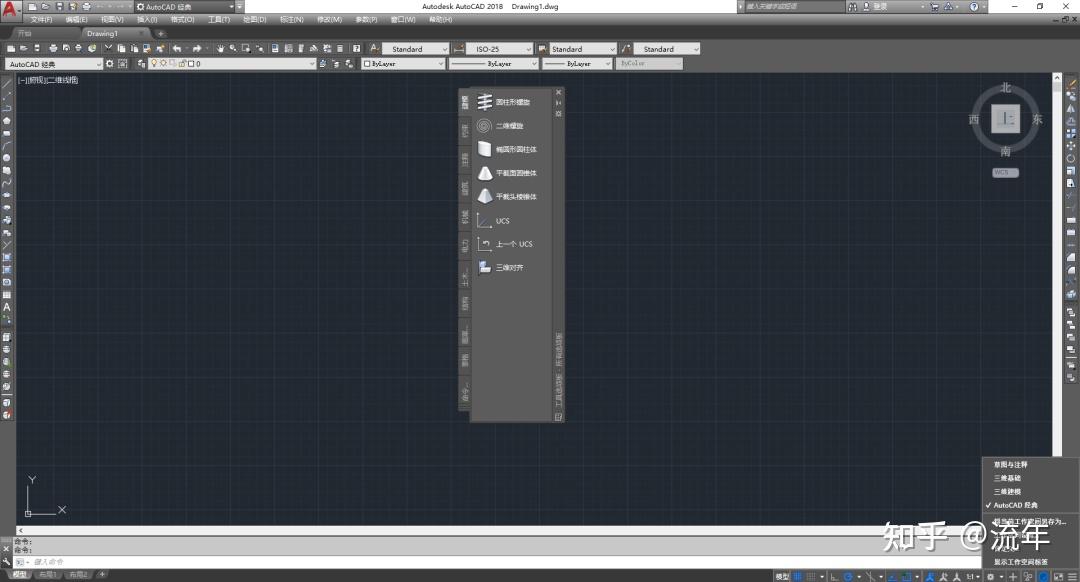Screen dimensions: 1080x582
Task: Open the WCS dropdown under ViewCube
Action: point(1006,172)
